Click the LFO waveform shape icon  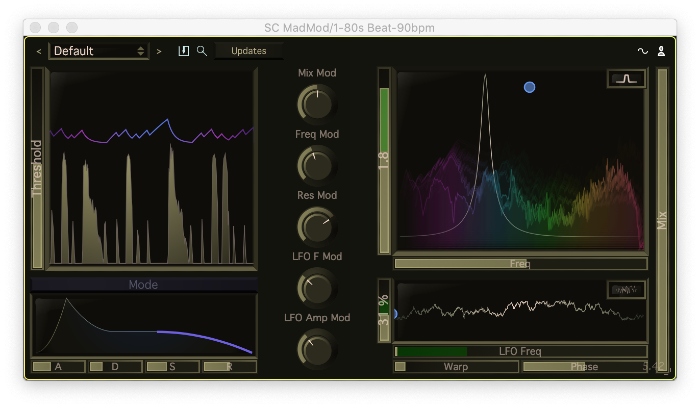pyautogui.click(x=626, y=290)
